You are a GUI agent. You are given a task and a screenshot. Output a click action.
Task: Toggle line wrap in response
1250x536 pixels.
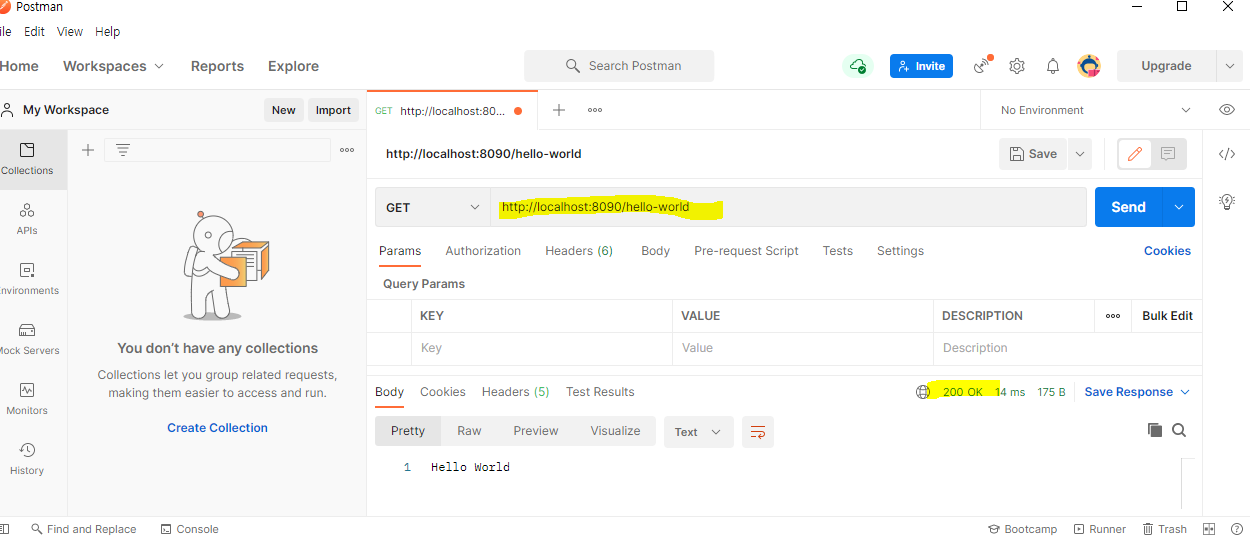(758, 432)
